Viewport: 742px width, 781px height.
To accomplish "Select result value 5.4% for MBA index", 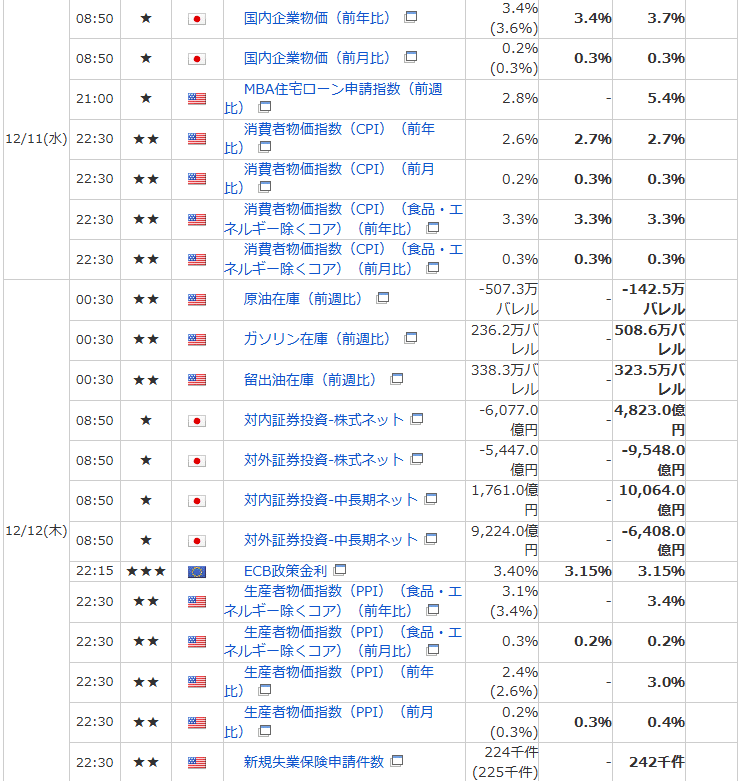I will pos(666,98).
